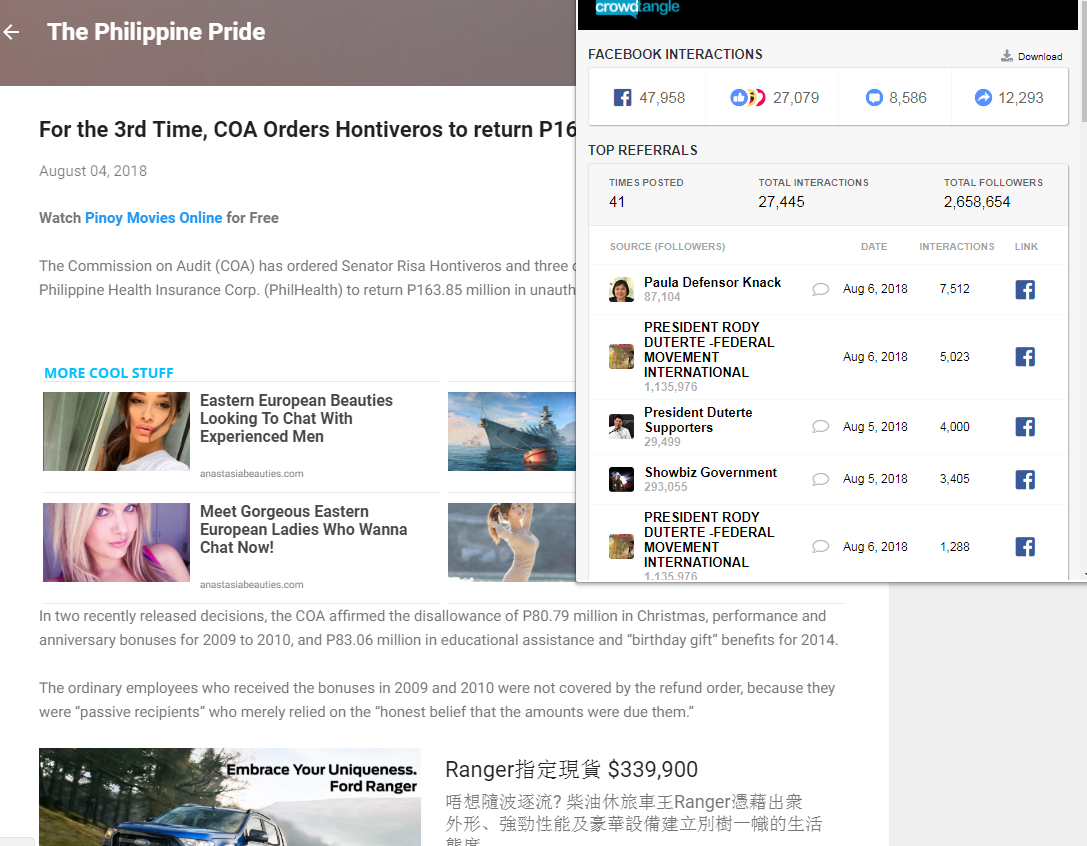Select the article date August 04, 2018

93,171
